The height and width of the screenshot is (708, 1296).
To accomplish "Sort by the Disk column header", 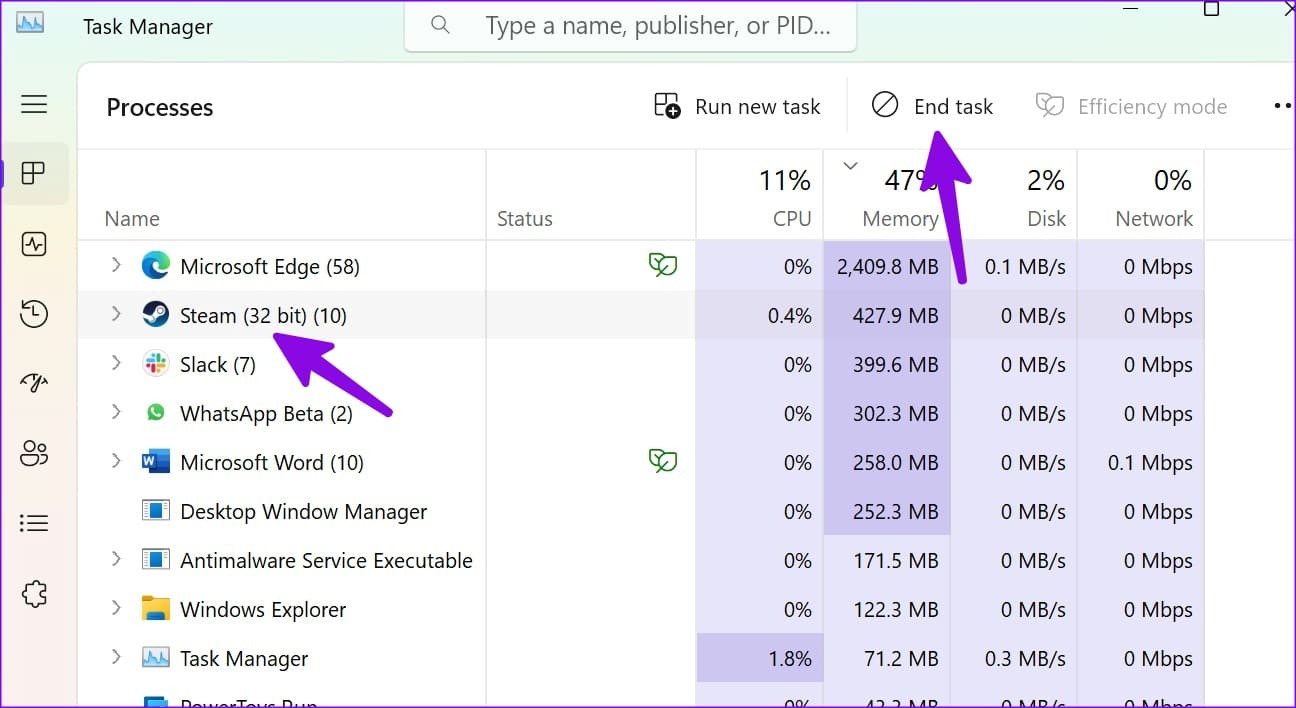I will pos(1013,195).
